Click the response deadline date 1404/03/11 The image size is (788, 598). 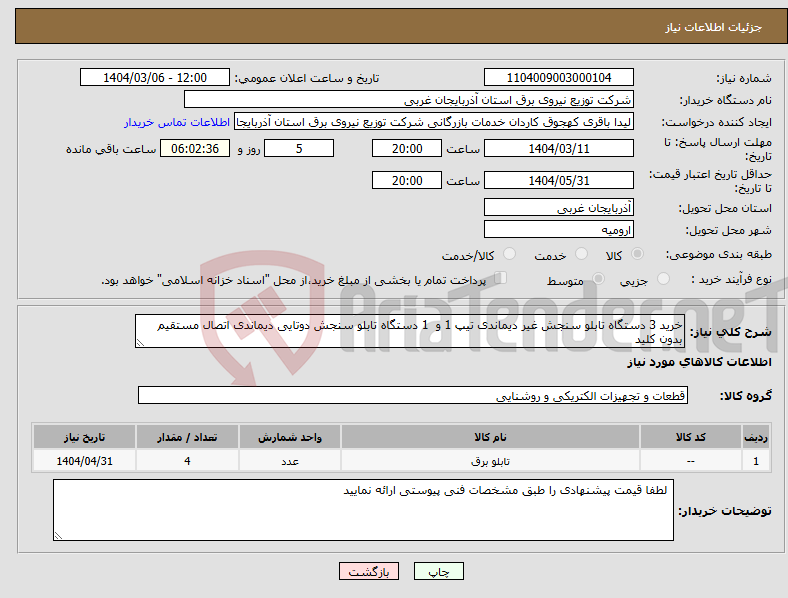pos(558,148)
